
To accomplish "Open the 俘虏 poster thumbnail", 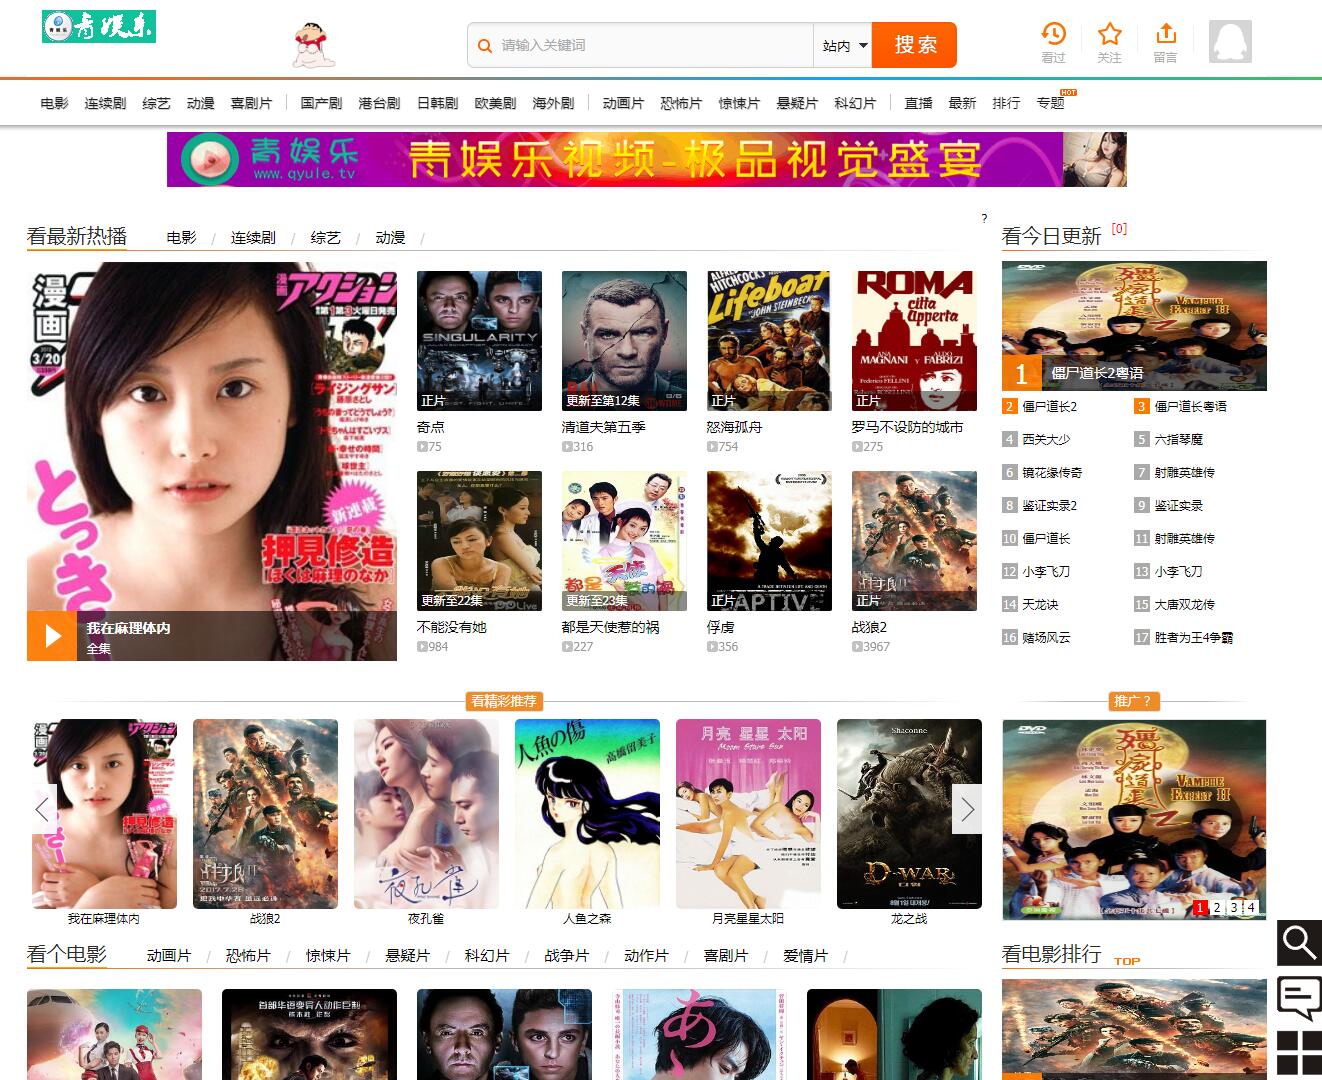I will pos(769,541).
